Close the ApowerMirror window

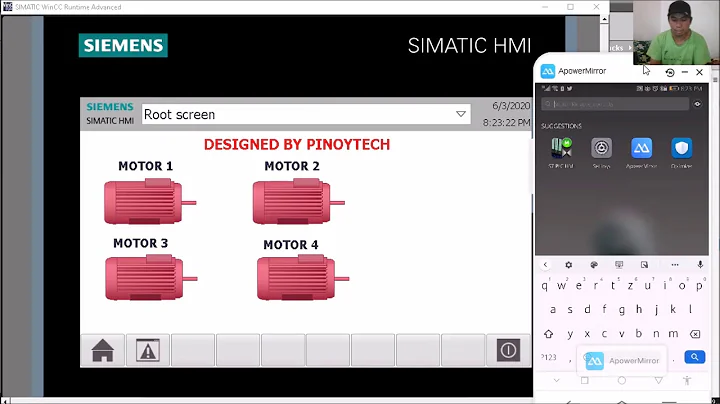[x=699, y=72]
